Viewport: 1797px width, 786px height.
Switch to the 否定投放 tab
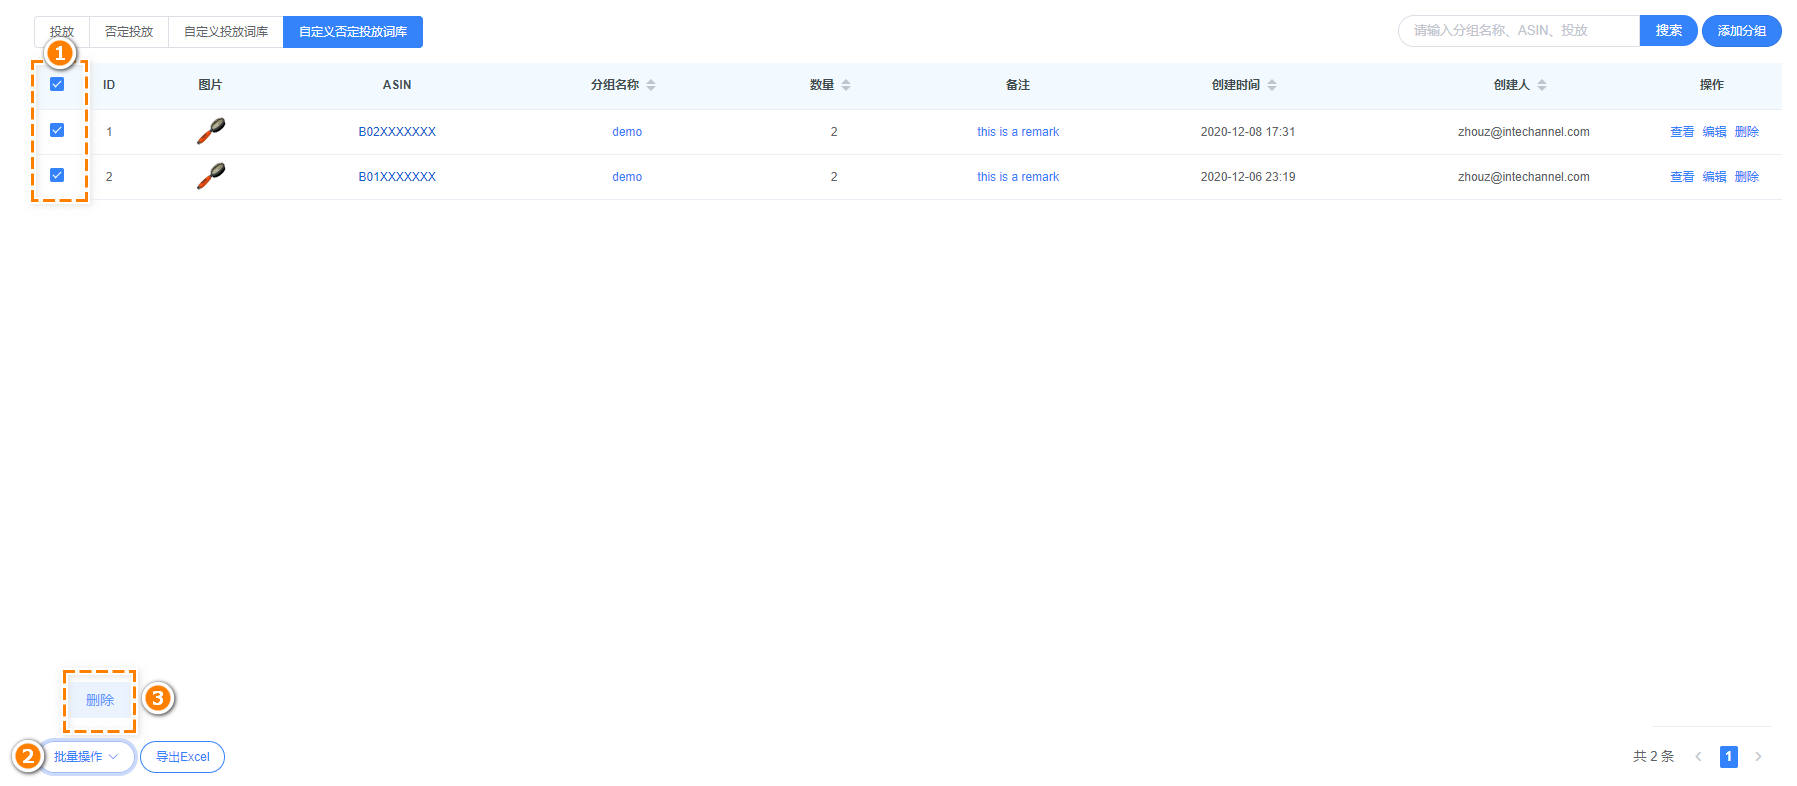[x=129, y=32]
